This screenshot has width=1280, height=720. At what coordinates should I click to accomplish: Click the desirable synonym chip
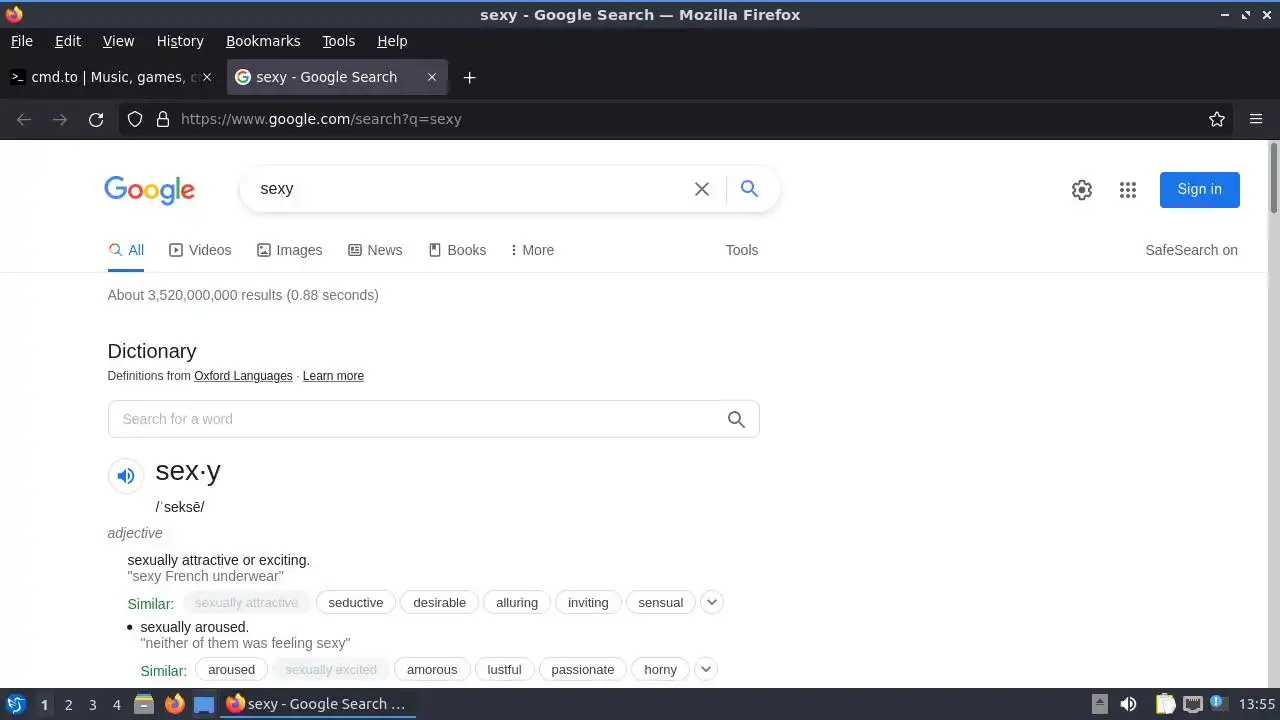pyautogui.click(x=440, y=602)
